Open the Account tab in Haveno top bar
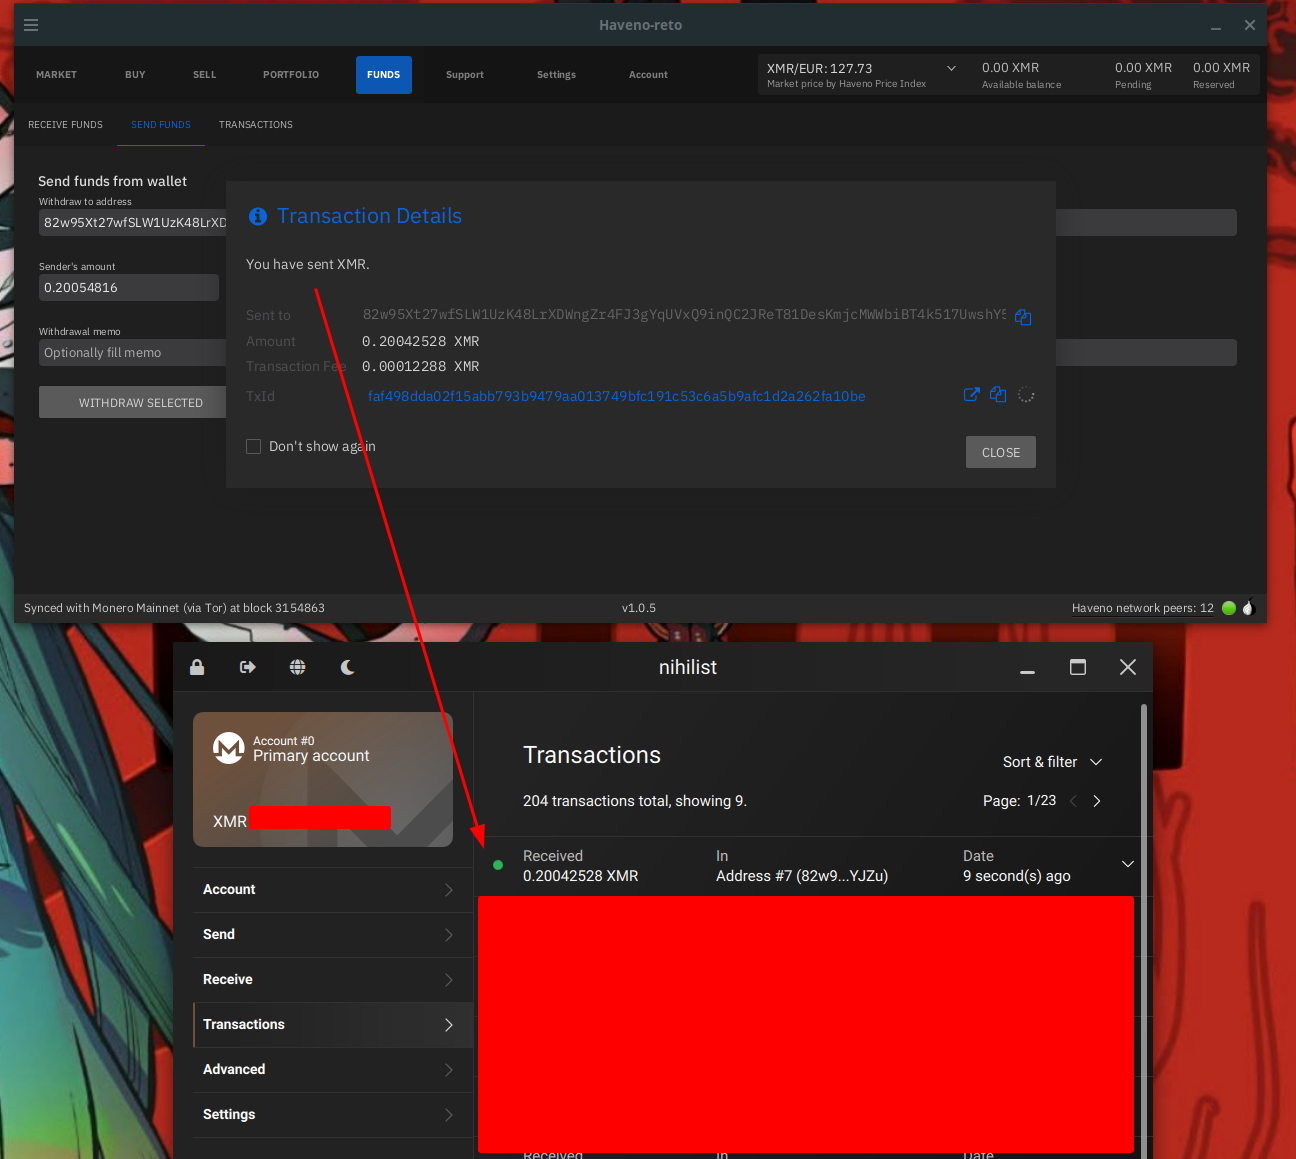 [648, 75]
